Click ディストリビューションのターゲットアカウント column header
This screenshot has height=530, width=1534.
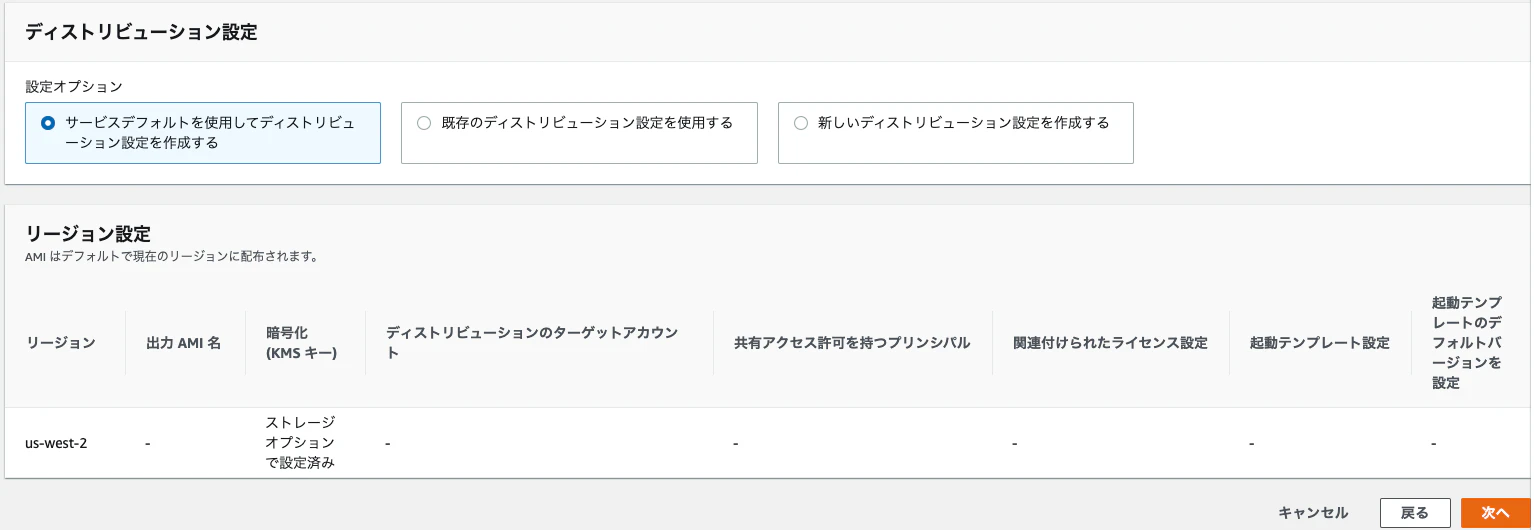(x=533, y=343)
